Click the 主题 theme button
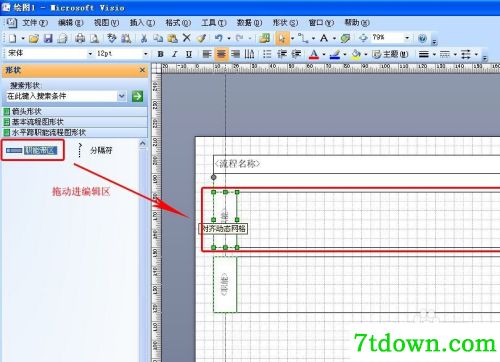 pyautogui.click(x=390, y=54)
